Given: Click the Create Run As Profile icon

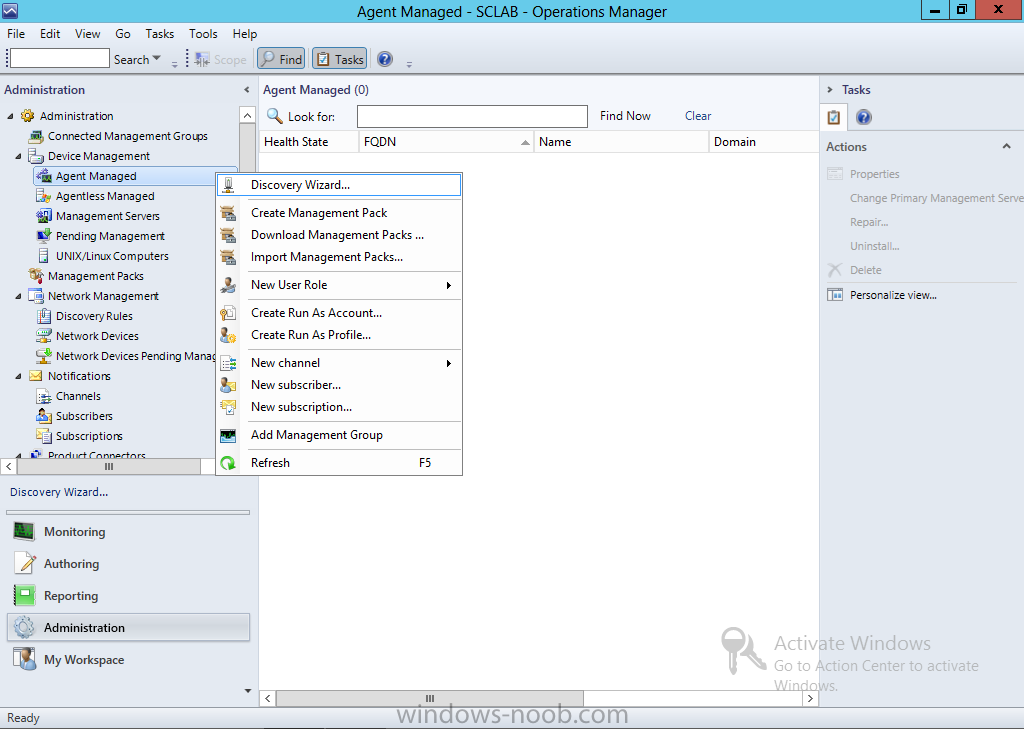Looking at the screenshot, I should pos(228,335).
